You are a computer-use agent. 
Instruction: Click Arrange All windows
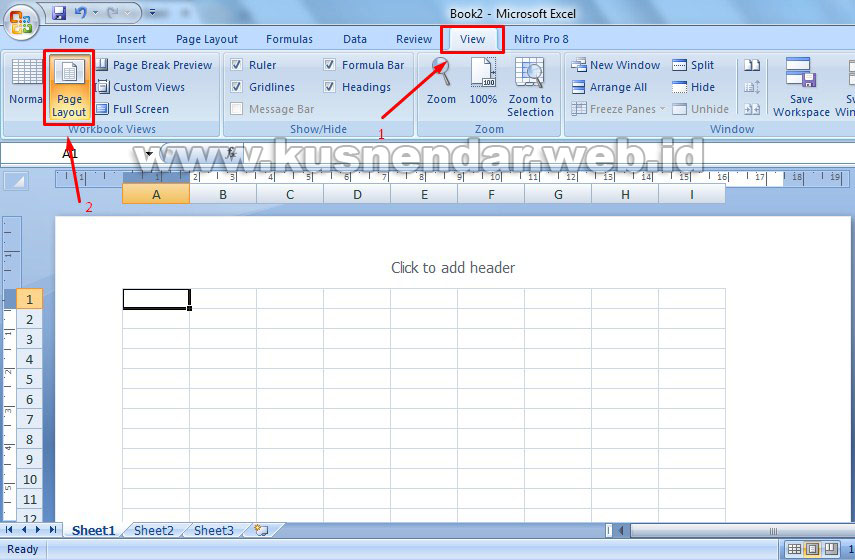(x=609, y=87)
